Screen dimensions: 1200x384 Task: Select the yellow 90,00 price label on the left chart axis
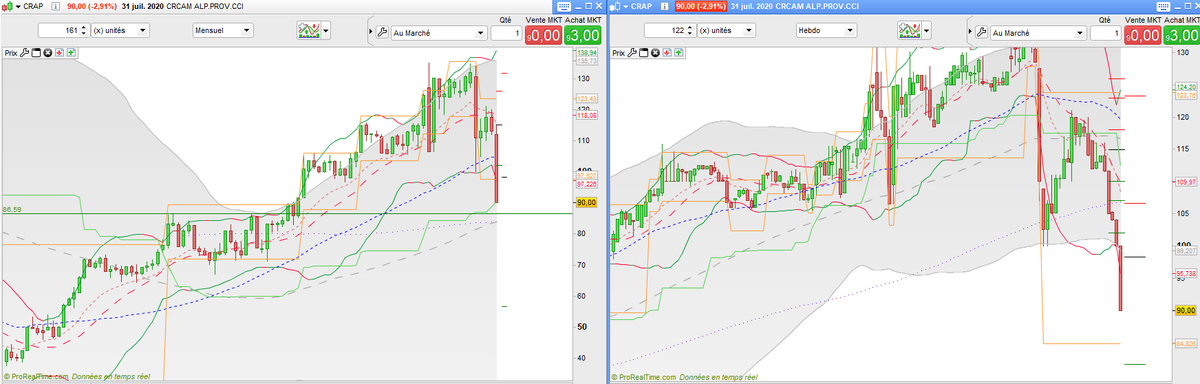(587, 202)
